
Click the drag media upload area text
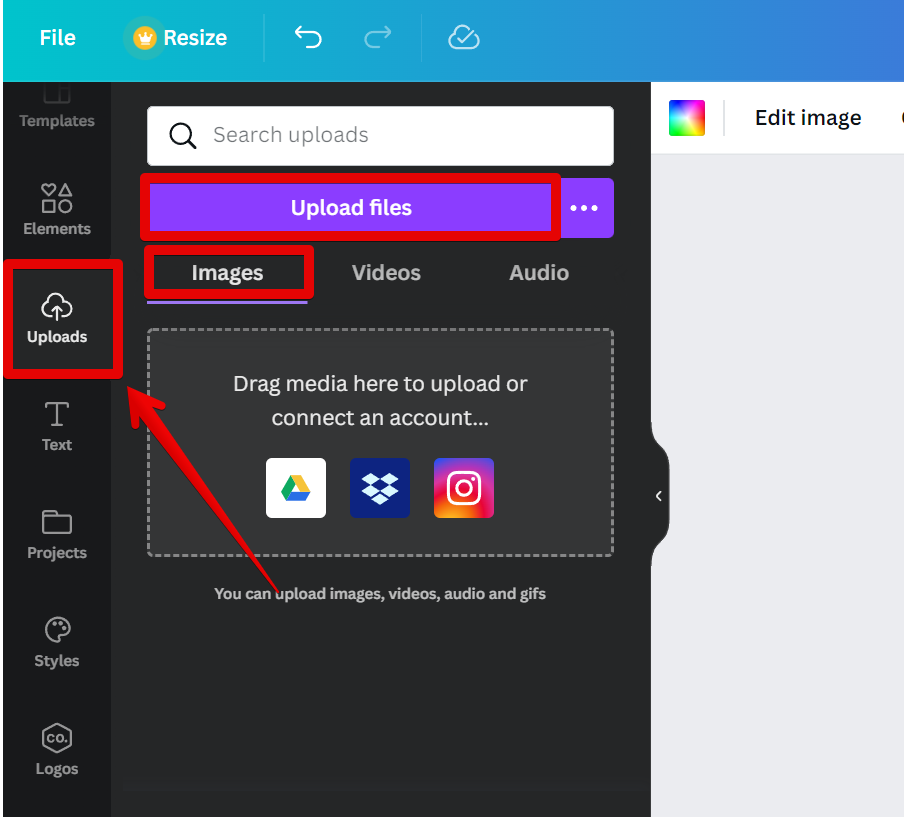[x=380, y=400]
